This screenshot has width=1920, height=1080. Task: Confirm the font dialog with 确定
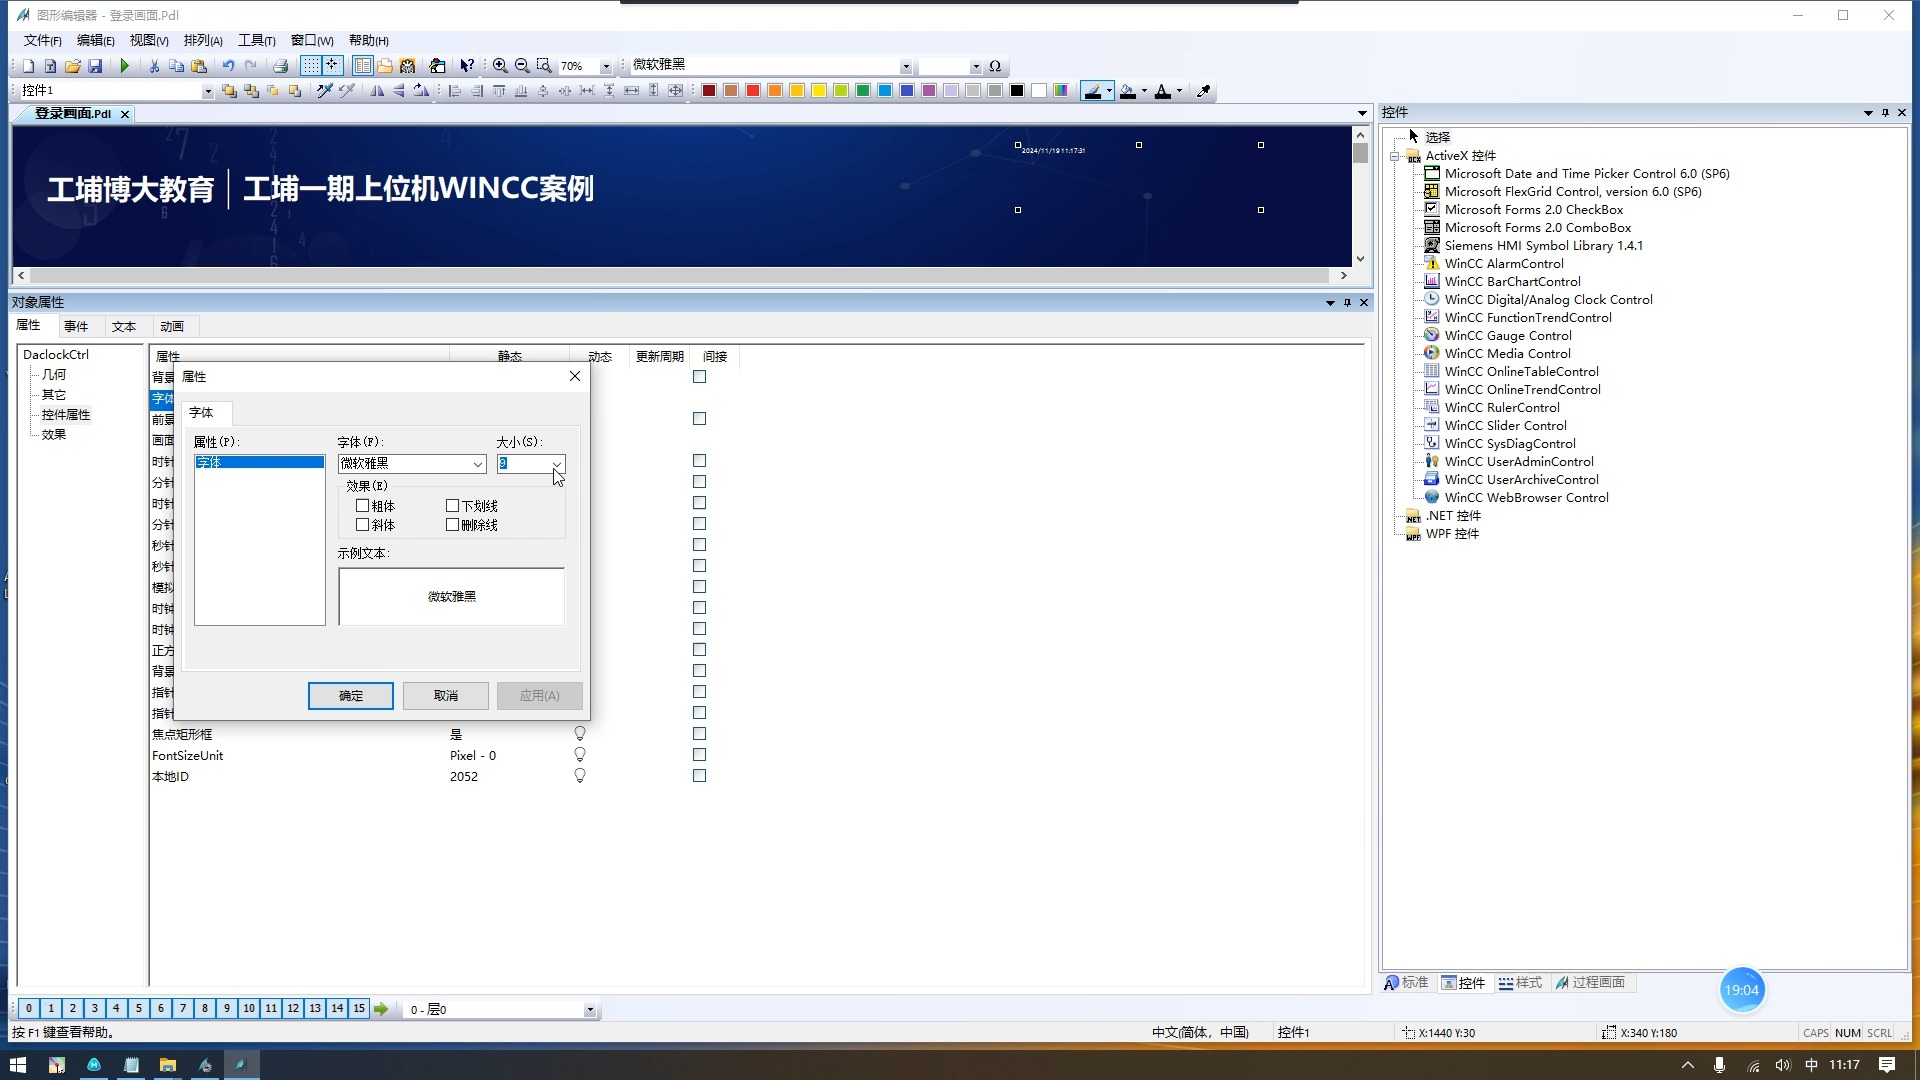click(351, 696)
